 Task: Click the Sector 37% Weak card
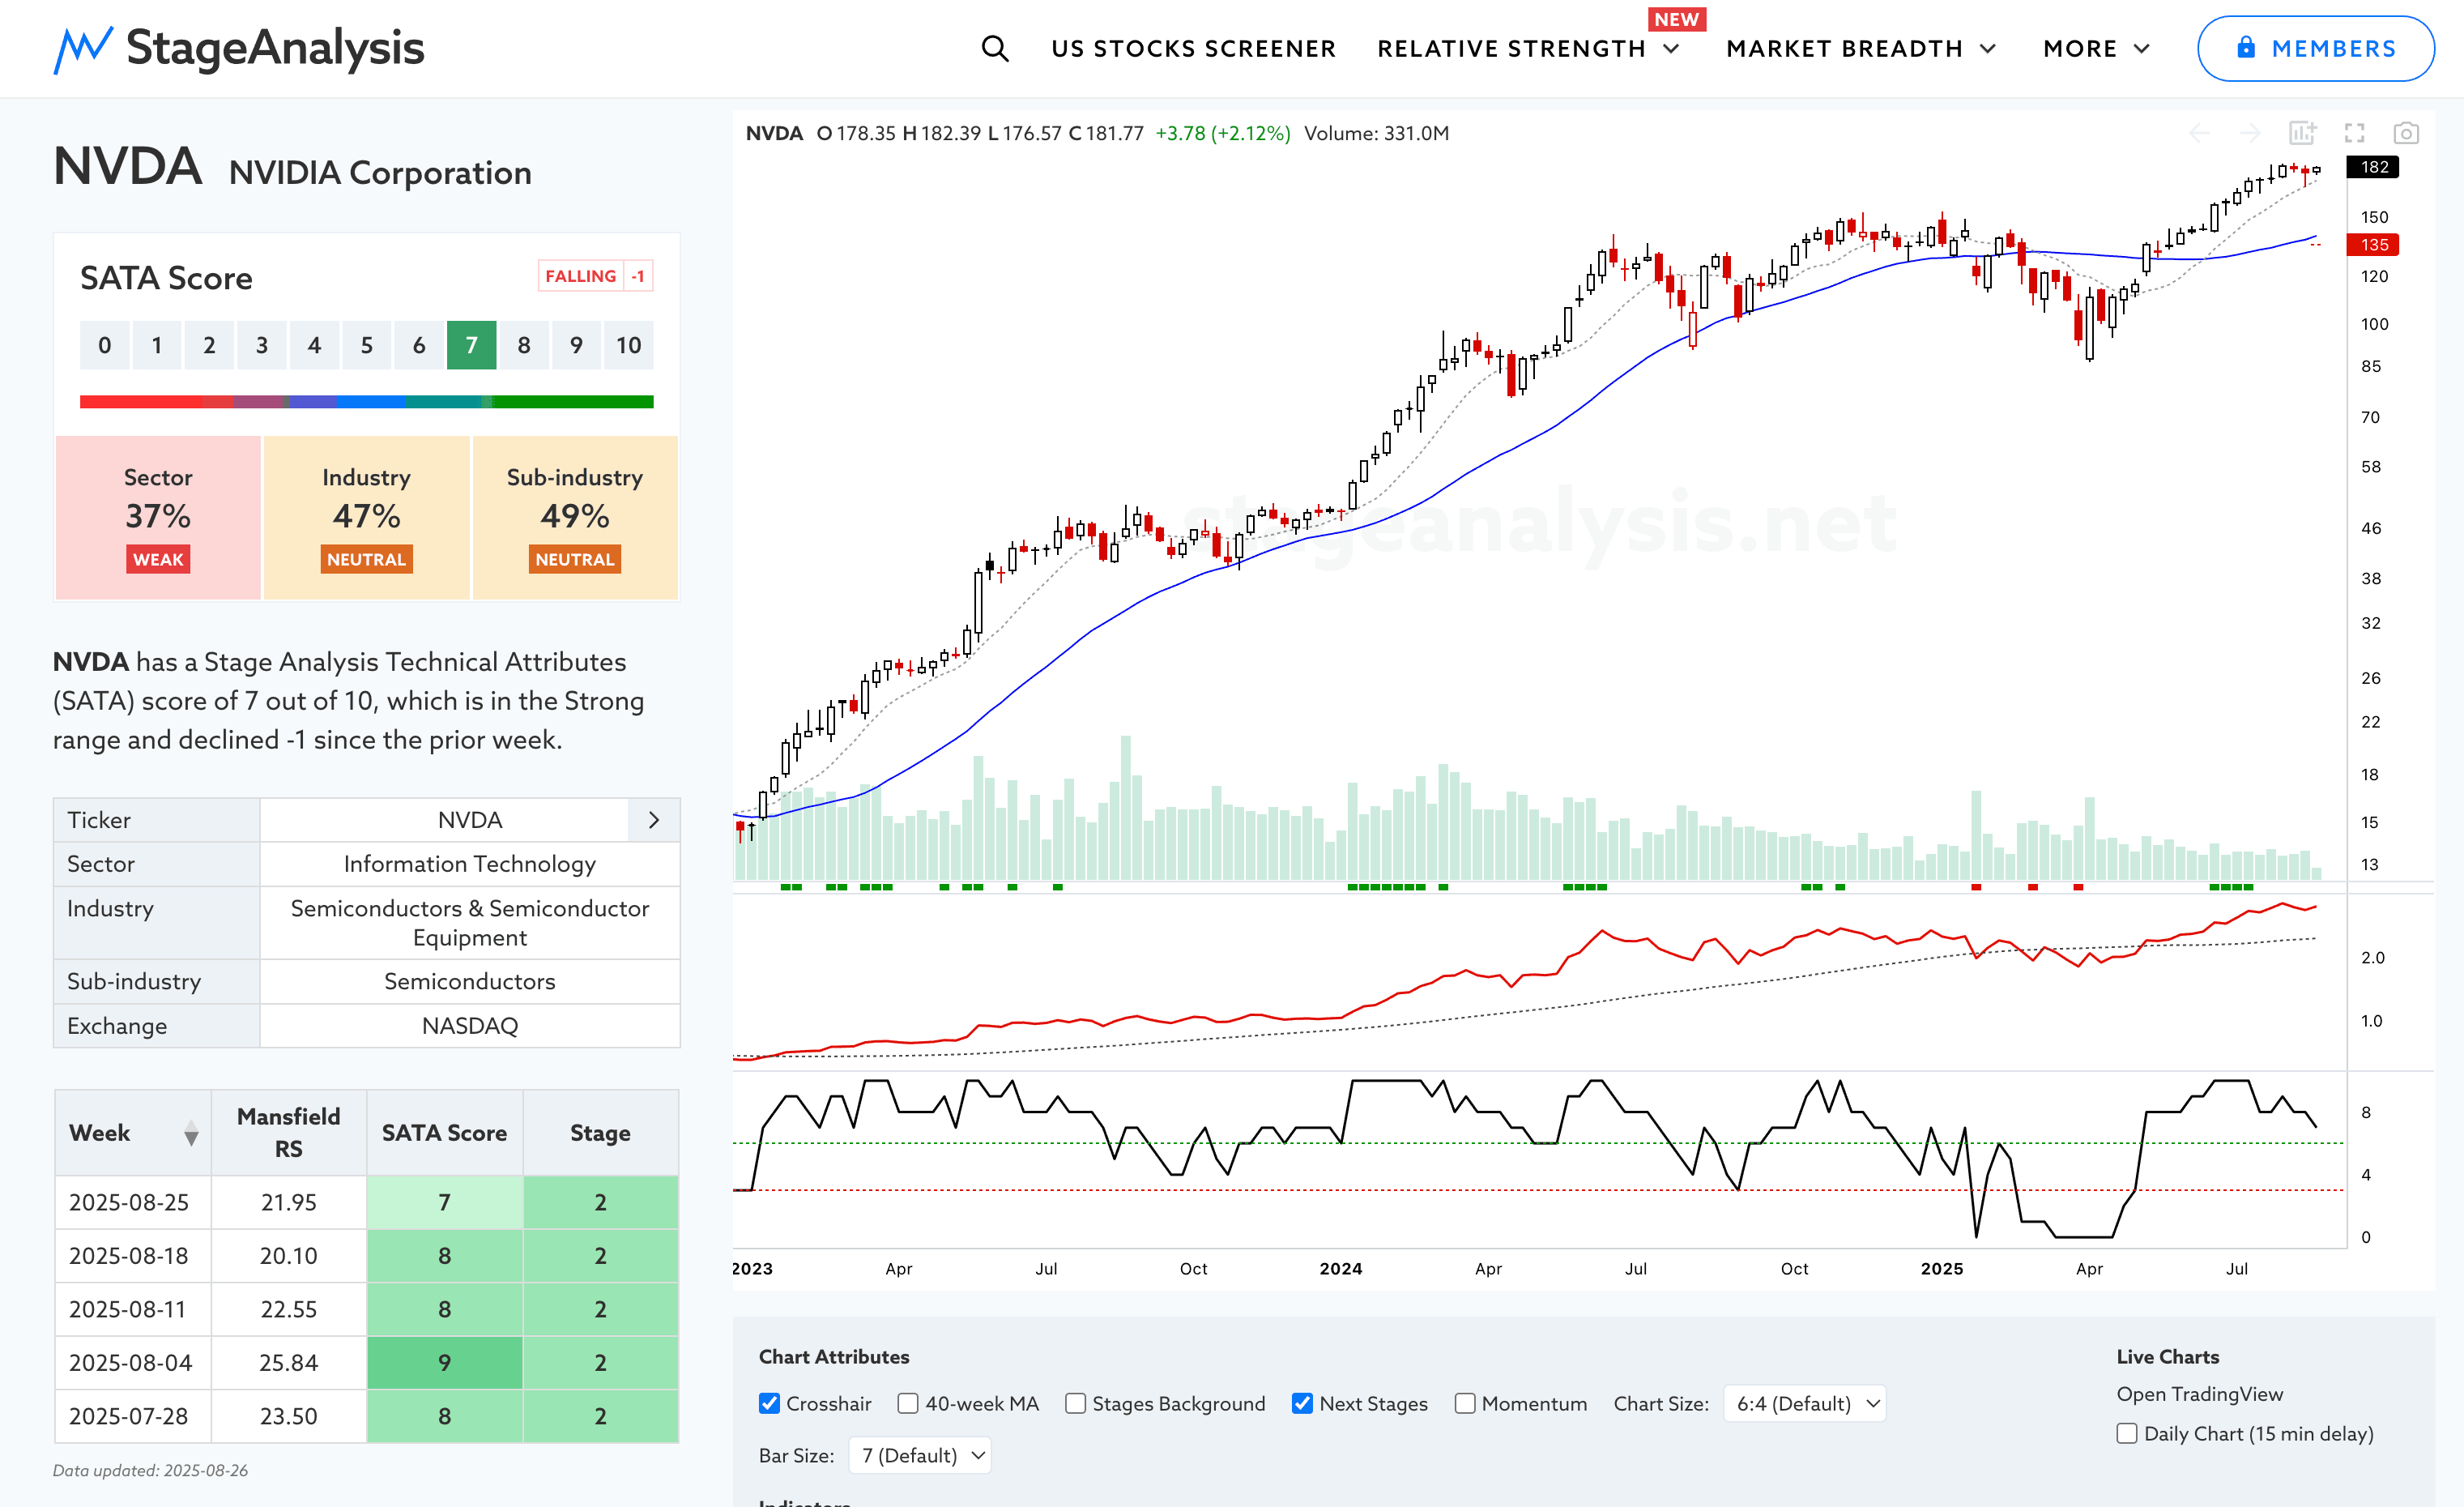coord(158,517)
